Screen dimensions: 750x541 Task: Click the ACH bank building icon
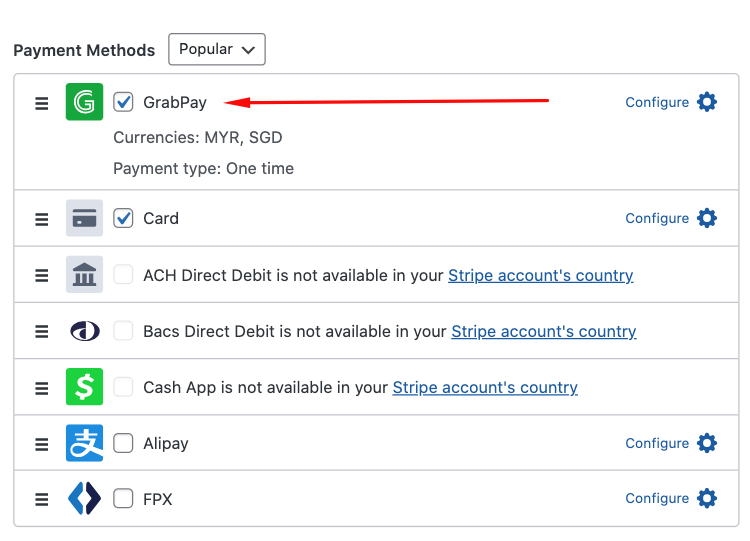[84, 275]
